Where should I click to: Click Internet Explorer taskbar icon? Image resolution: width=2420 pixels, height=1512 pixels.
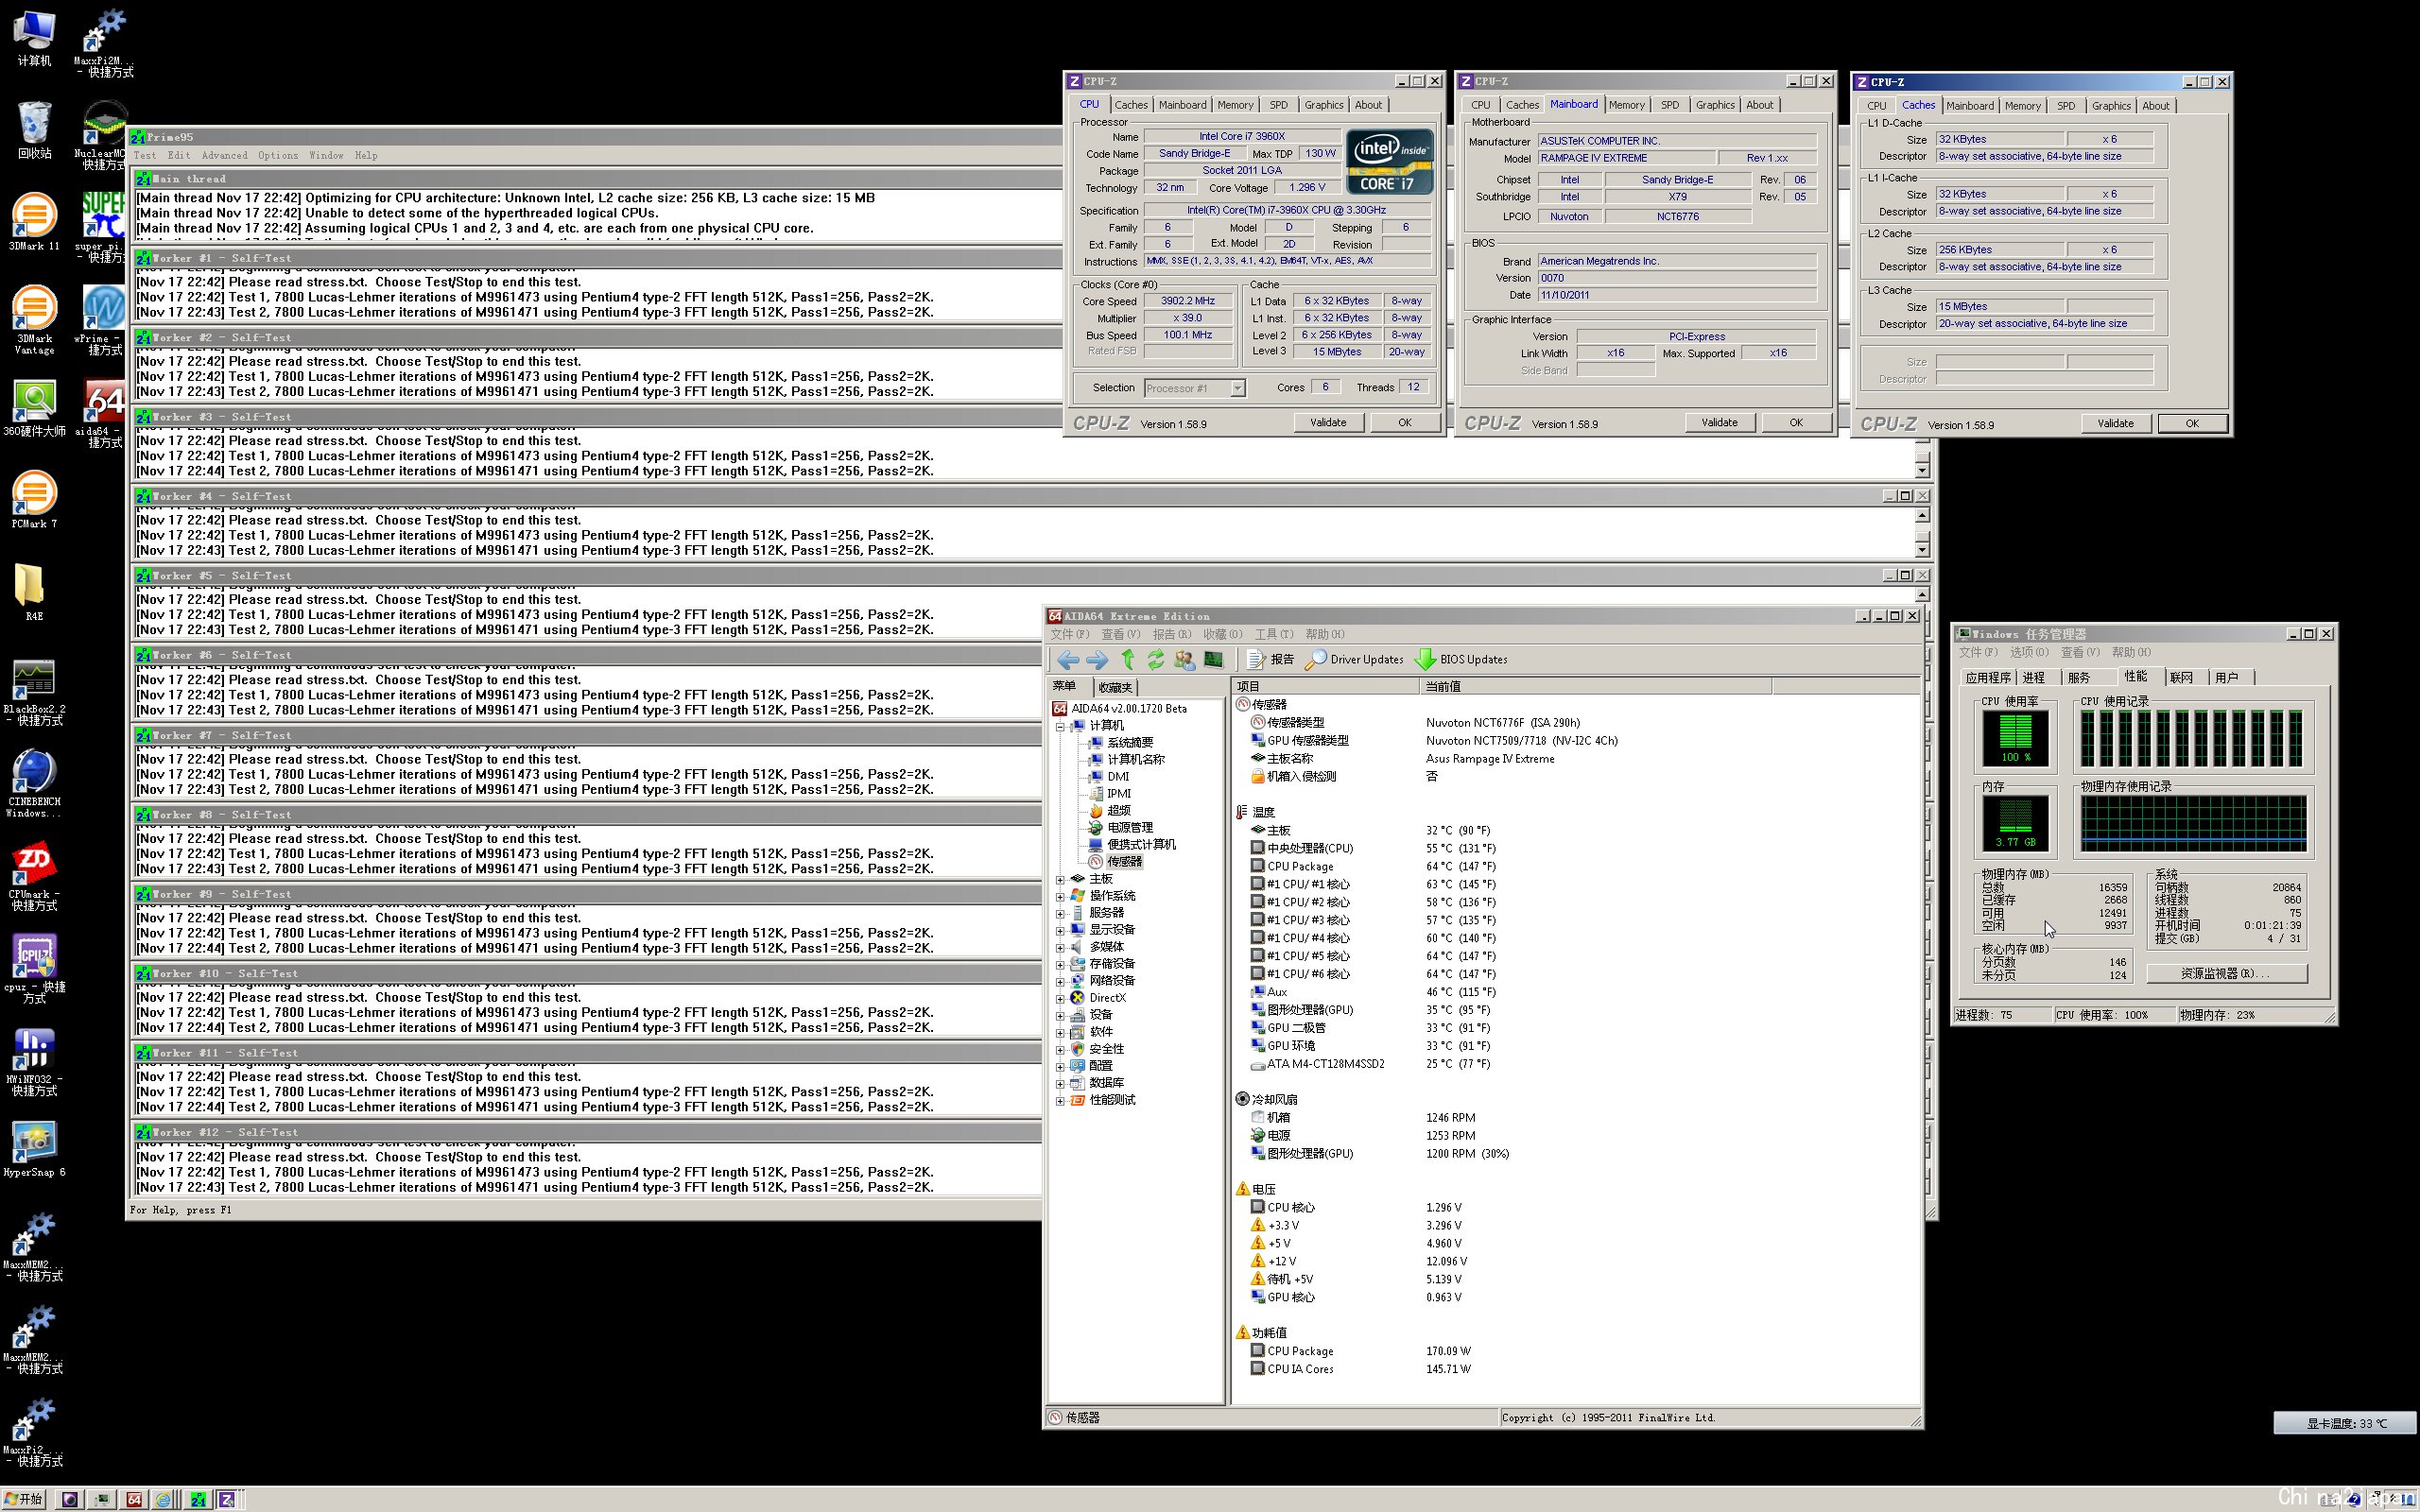pyautogui.click(x=163, y=1499)
